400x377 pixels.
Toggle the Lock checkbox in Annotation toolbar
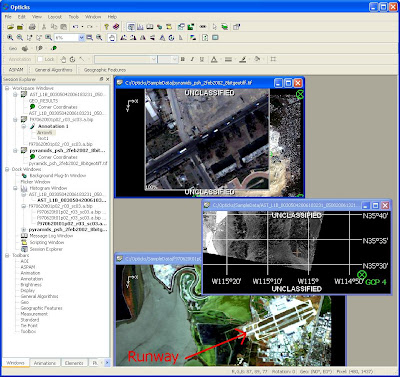click(40, 59)
